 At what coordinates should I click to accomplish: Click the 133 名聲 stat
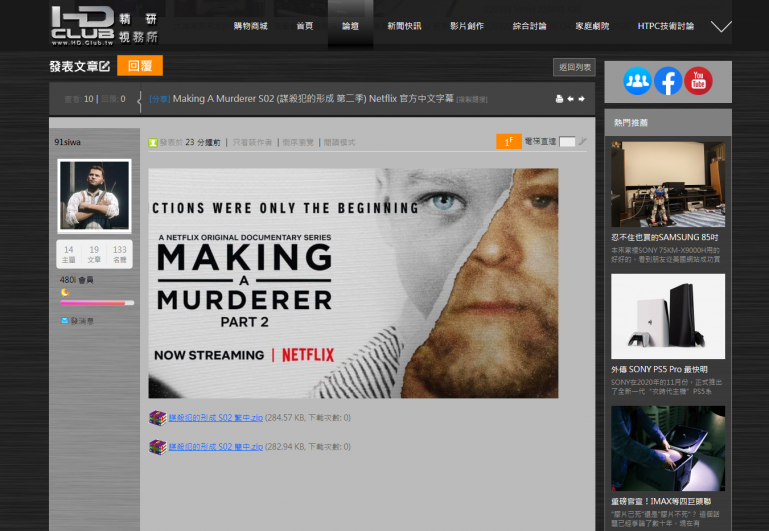[x=120, y=254]
